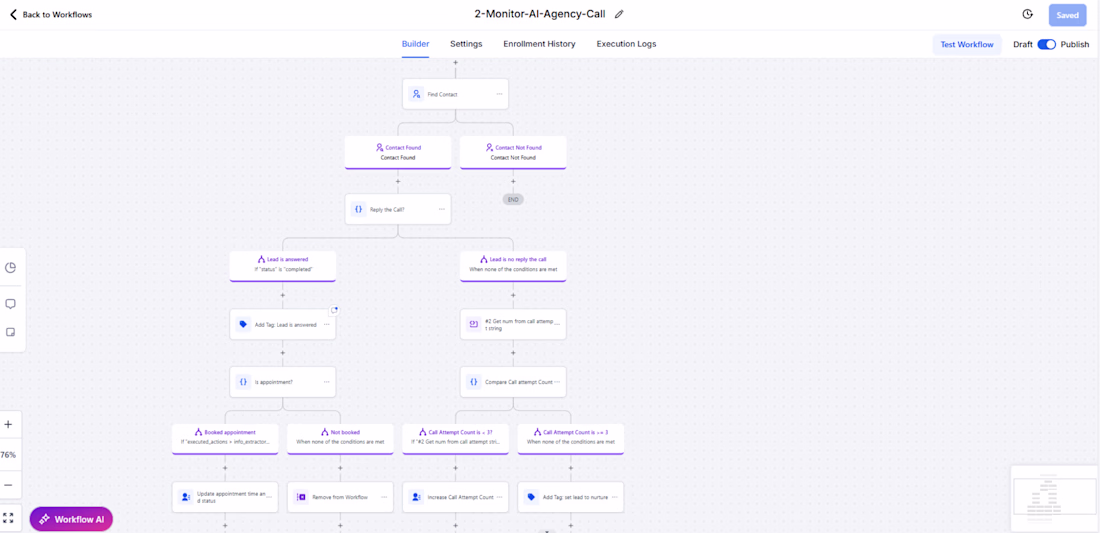This screenshot has width=1100, height=533.
Task: Open the Enrollment History tab
Action: 539,44
